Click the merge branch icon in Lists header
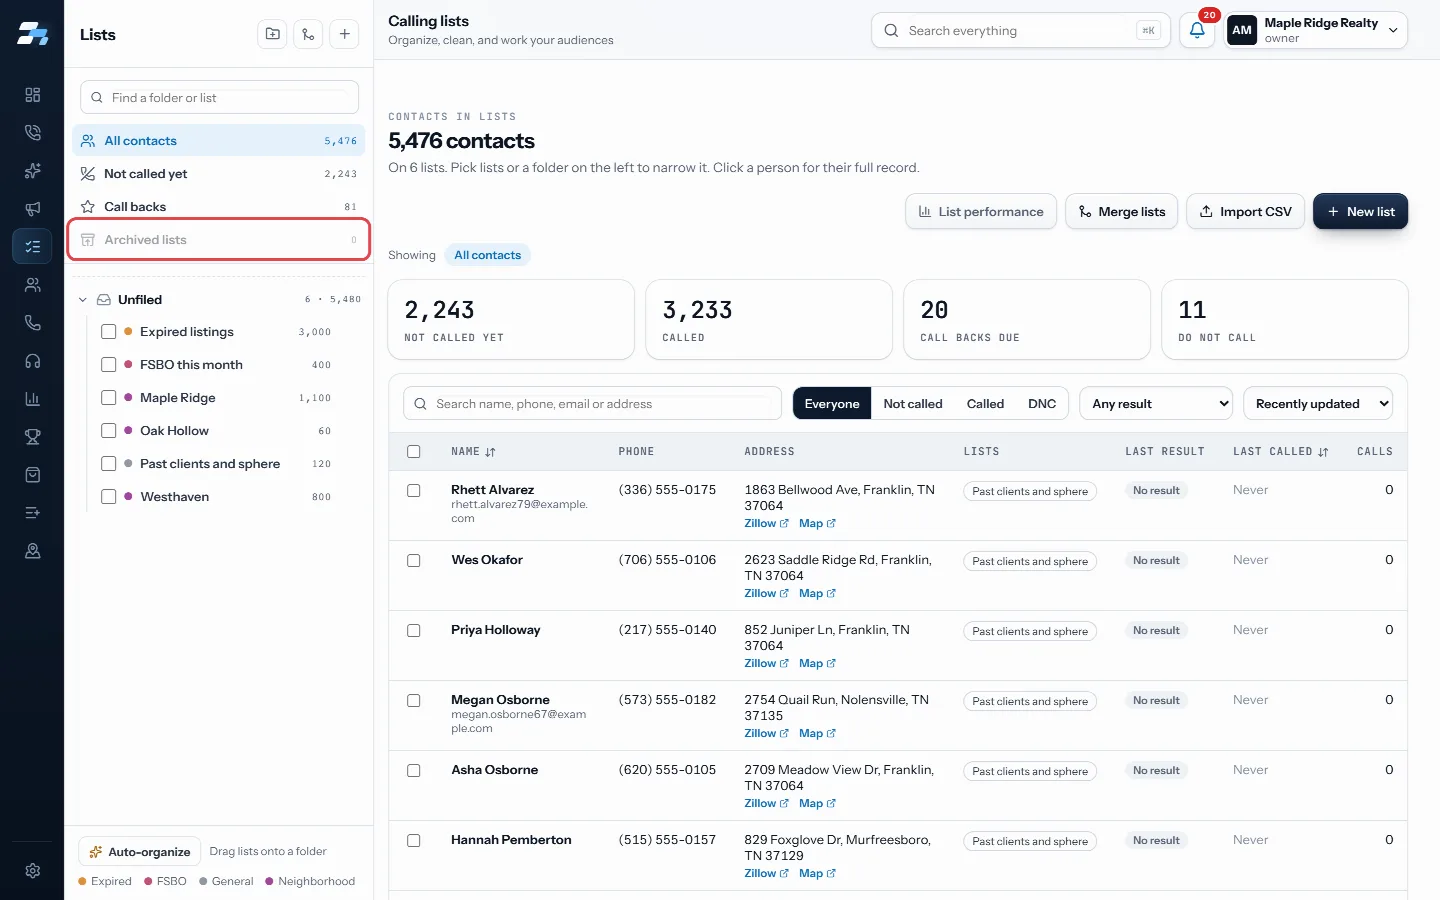 pos(308,34)
